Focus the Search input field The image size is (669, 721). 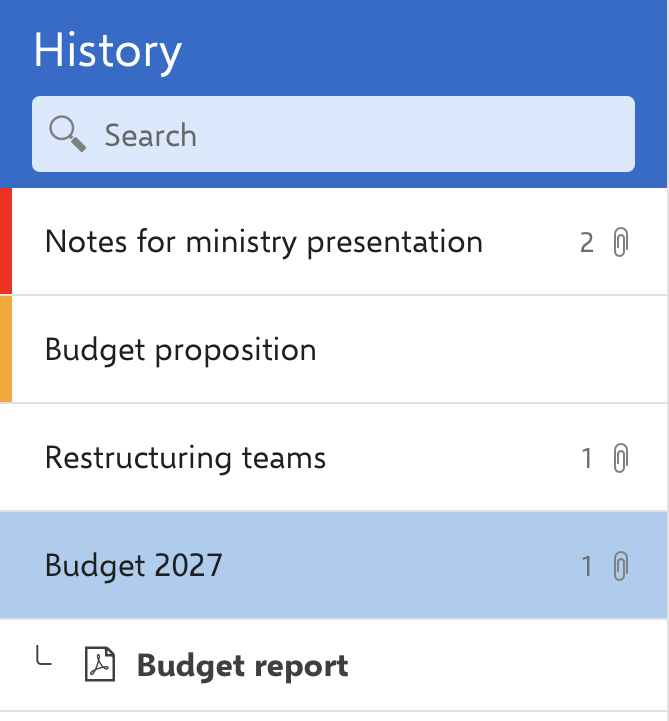[333, 134]
